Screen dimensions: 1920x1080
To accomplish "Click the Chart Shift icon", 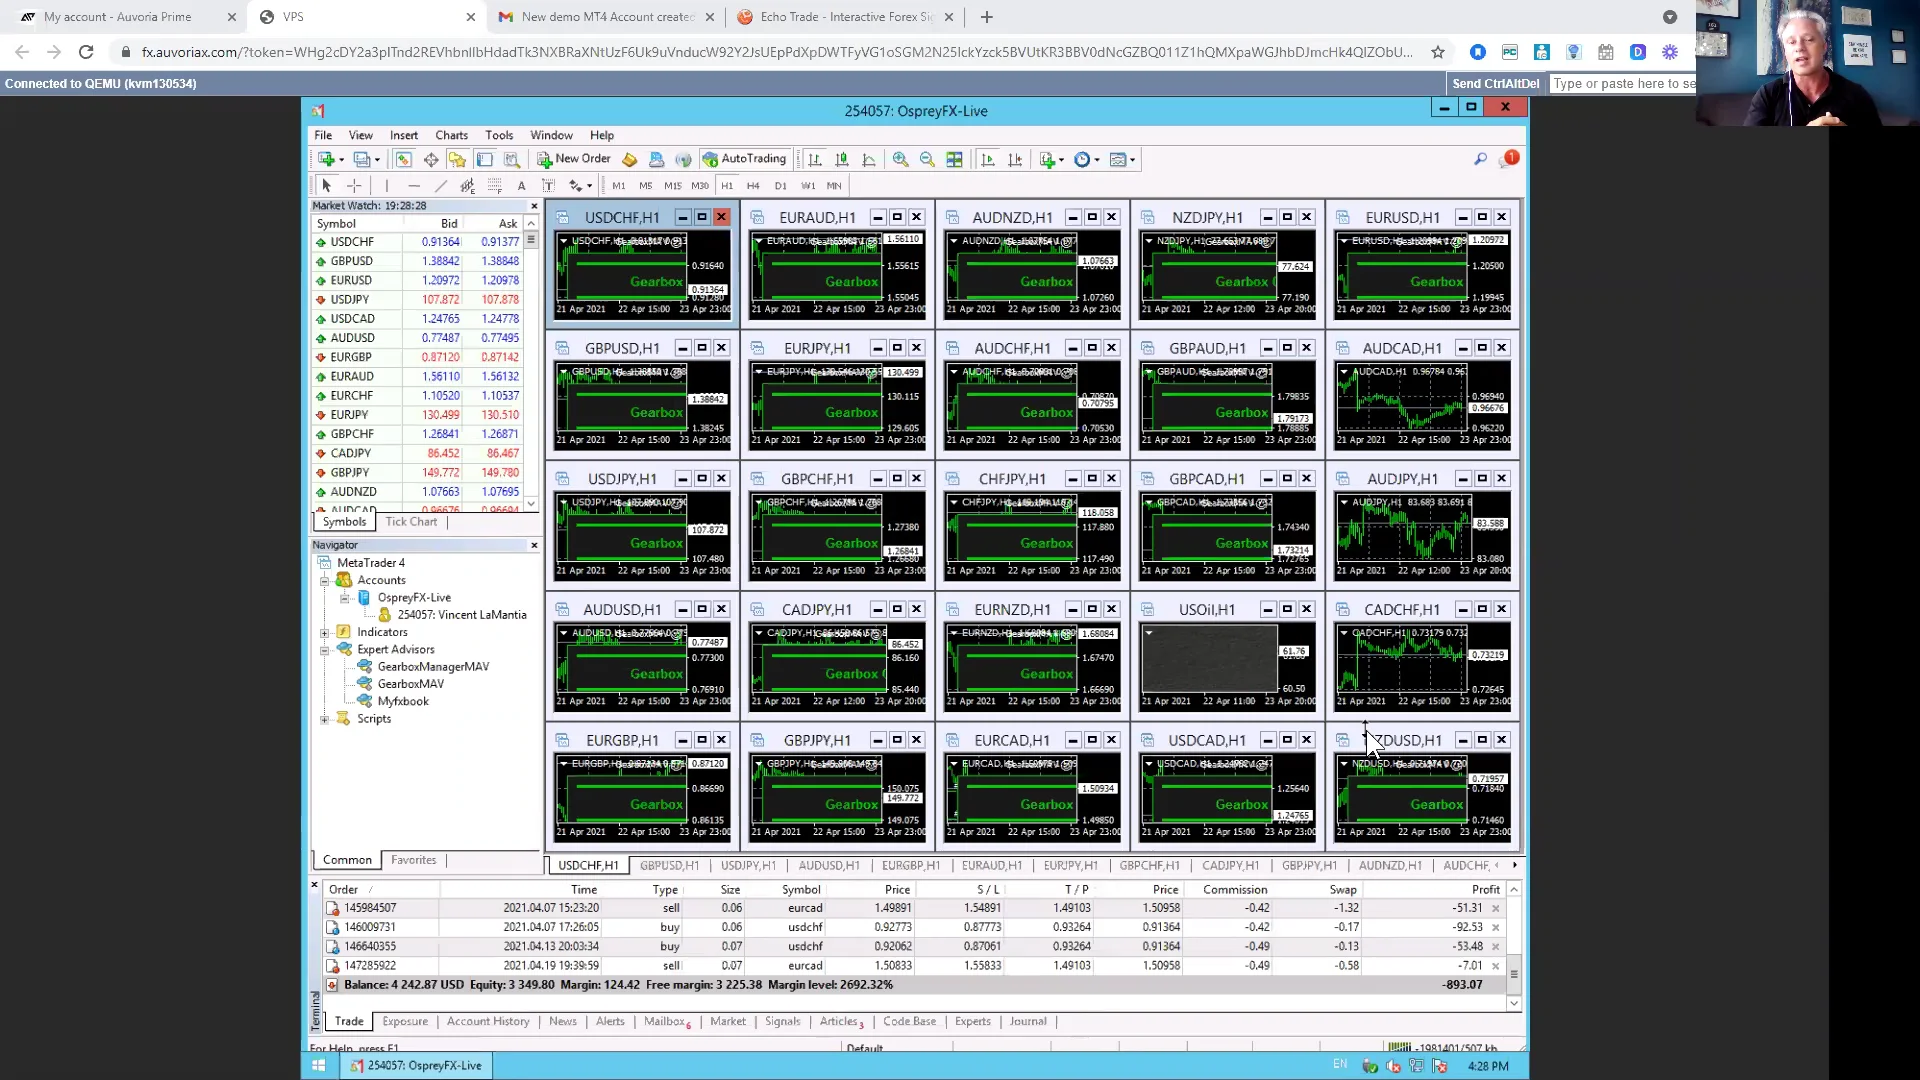I will click(1015, 159).
